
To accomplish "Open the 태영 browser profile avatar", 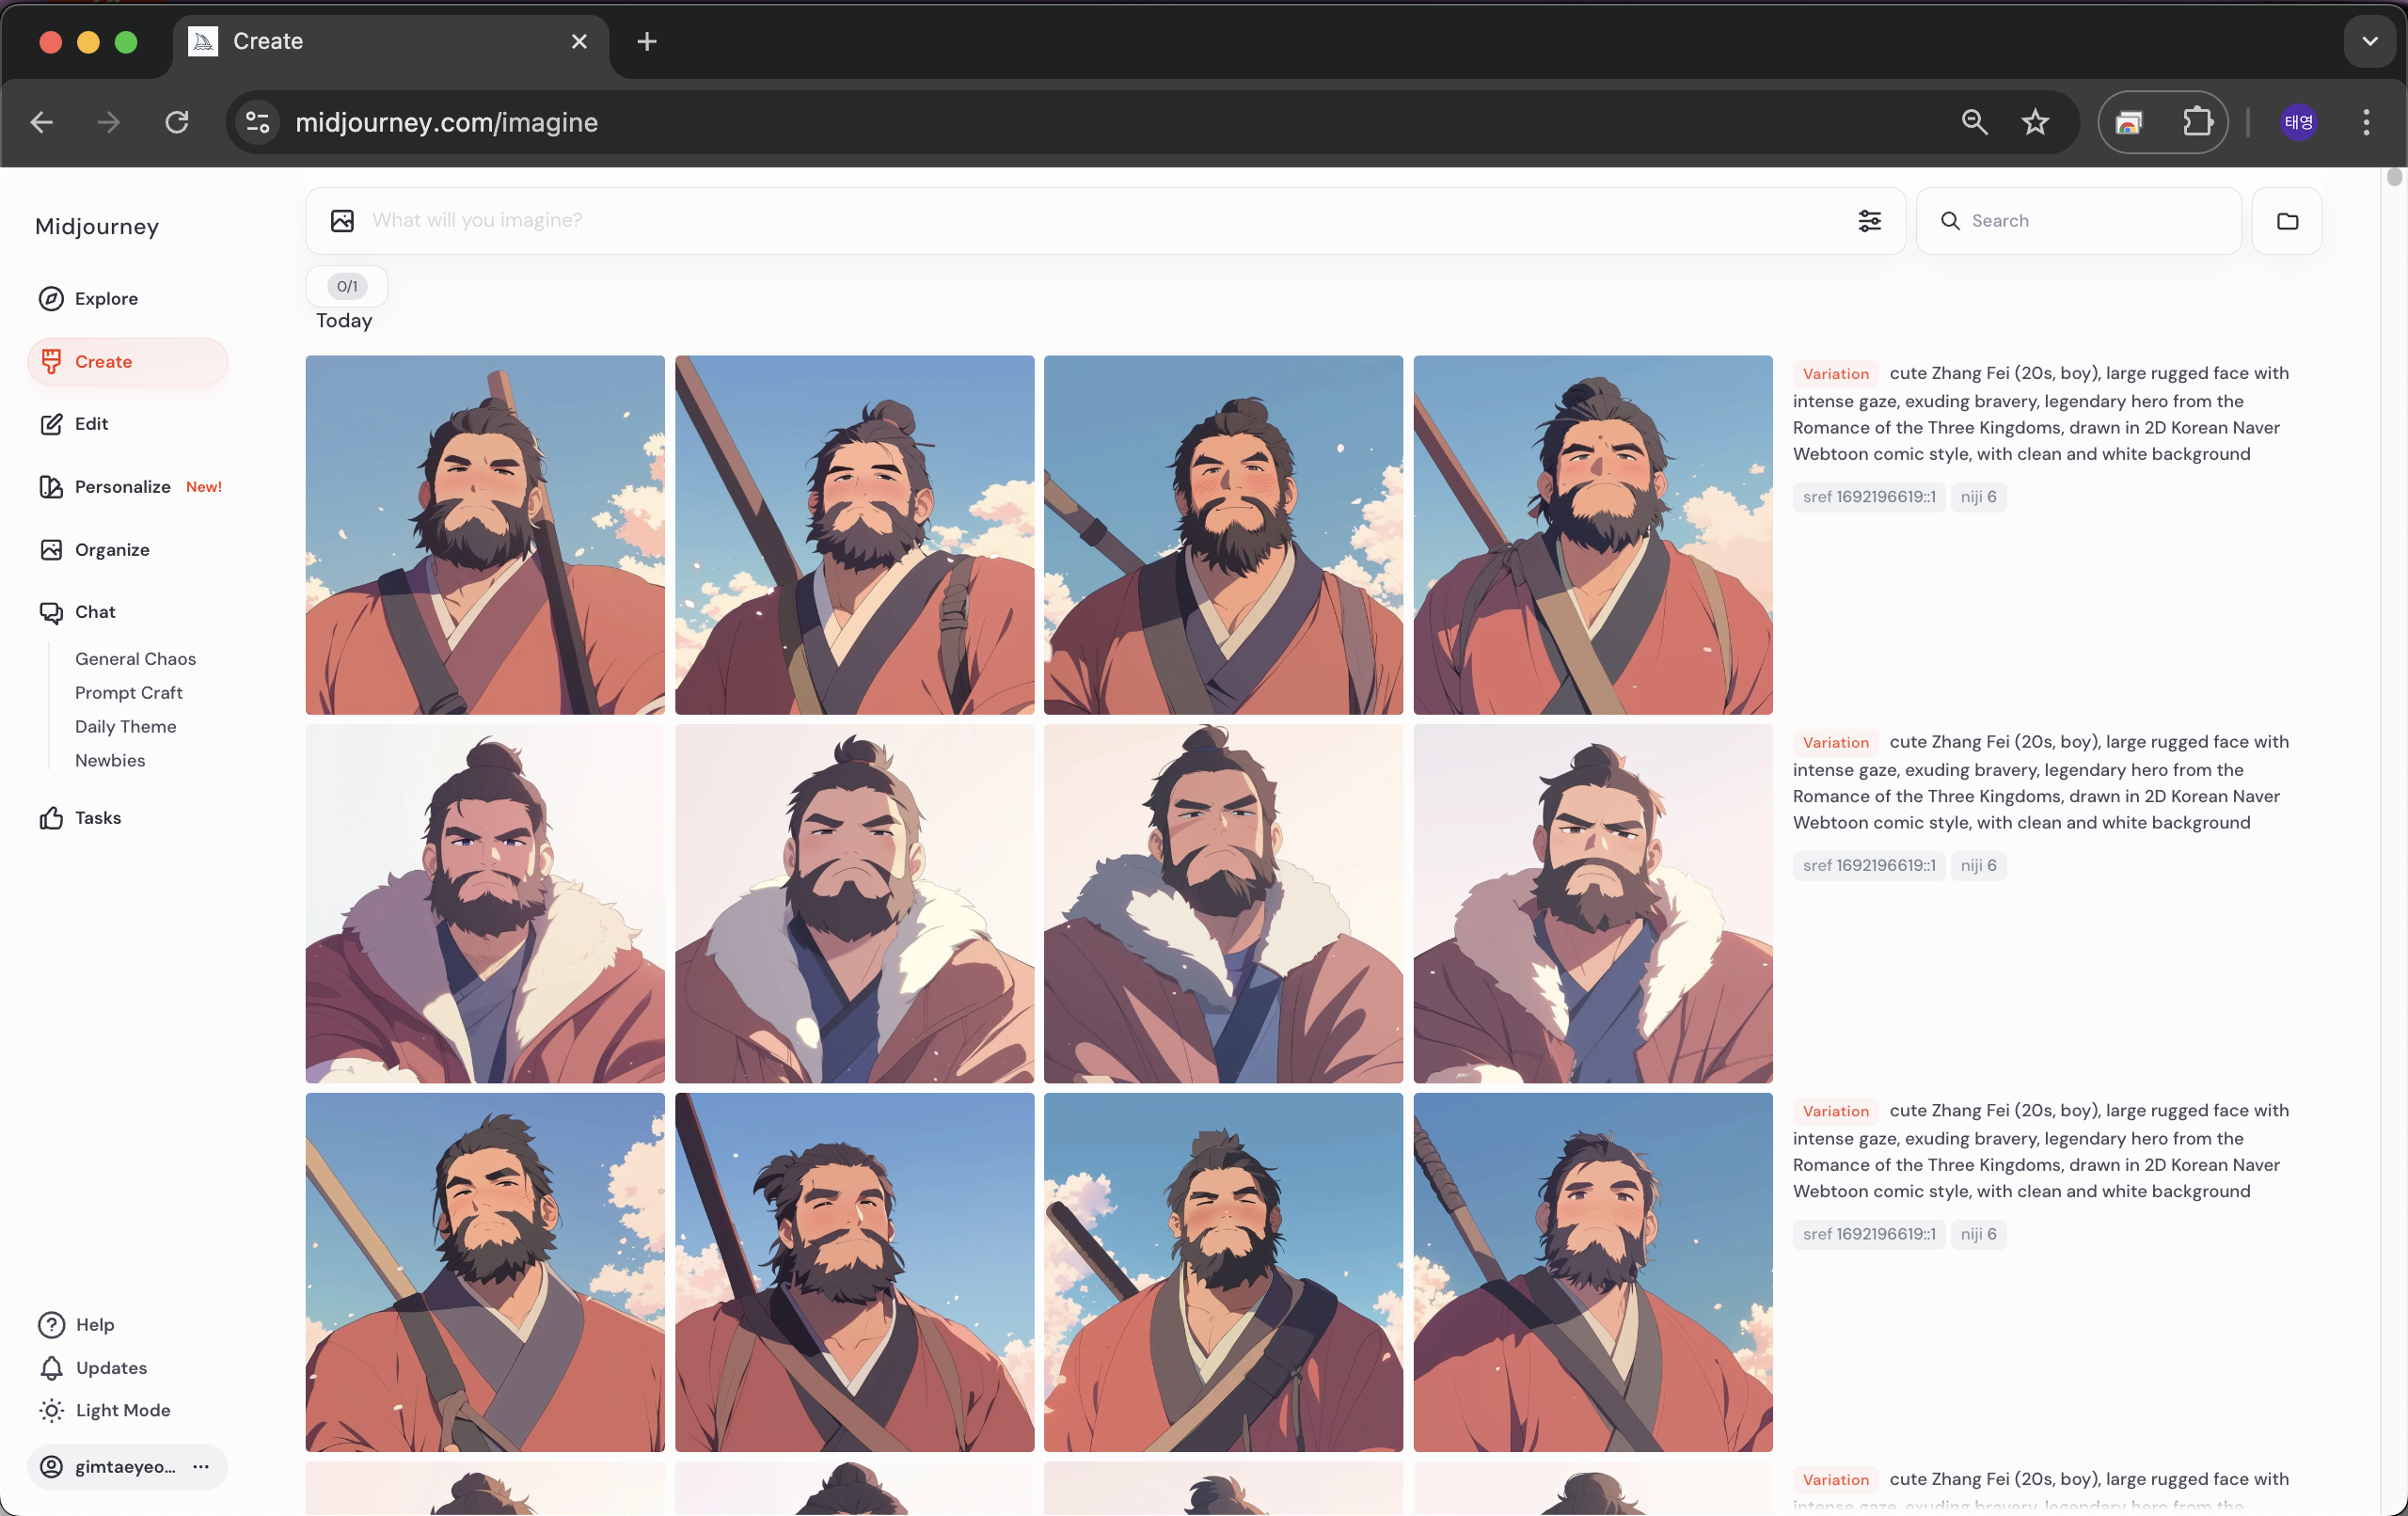I will coord(2298,123).
